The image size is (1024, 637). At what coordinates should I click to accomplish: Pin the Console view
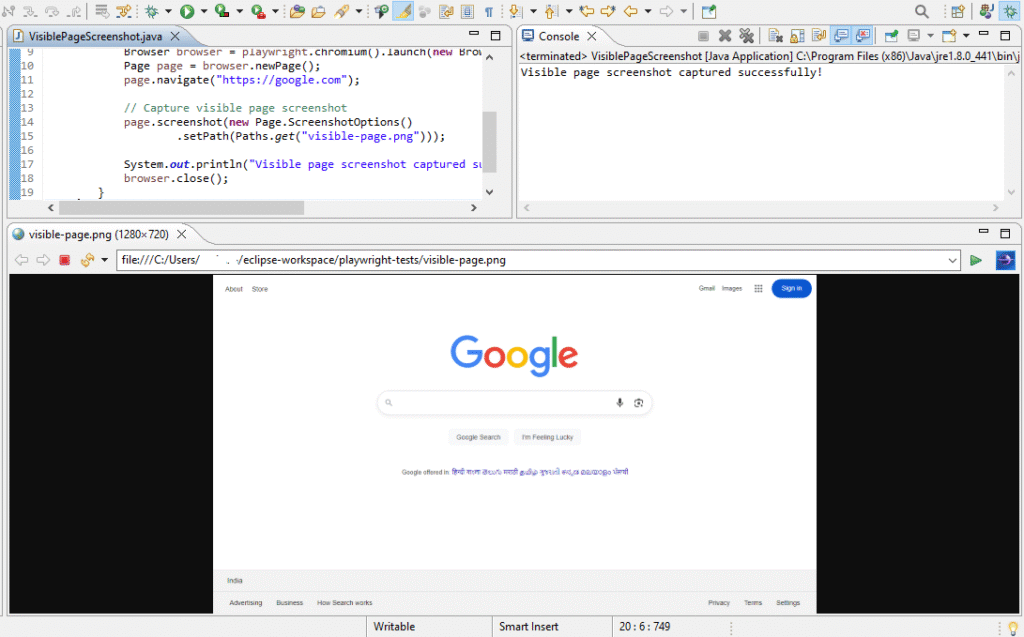pos(892,35)
